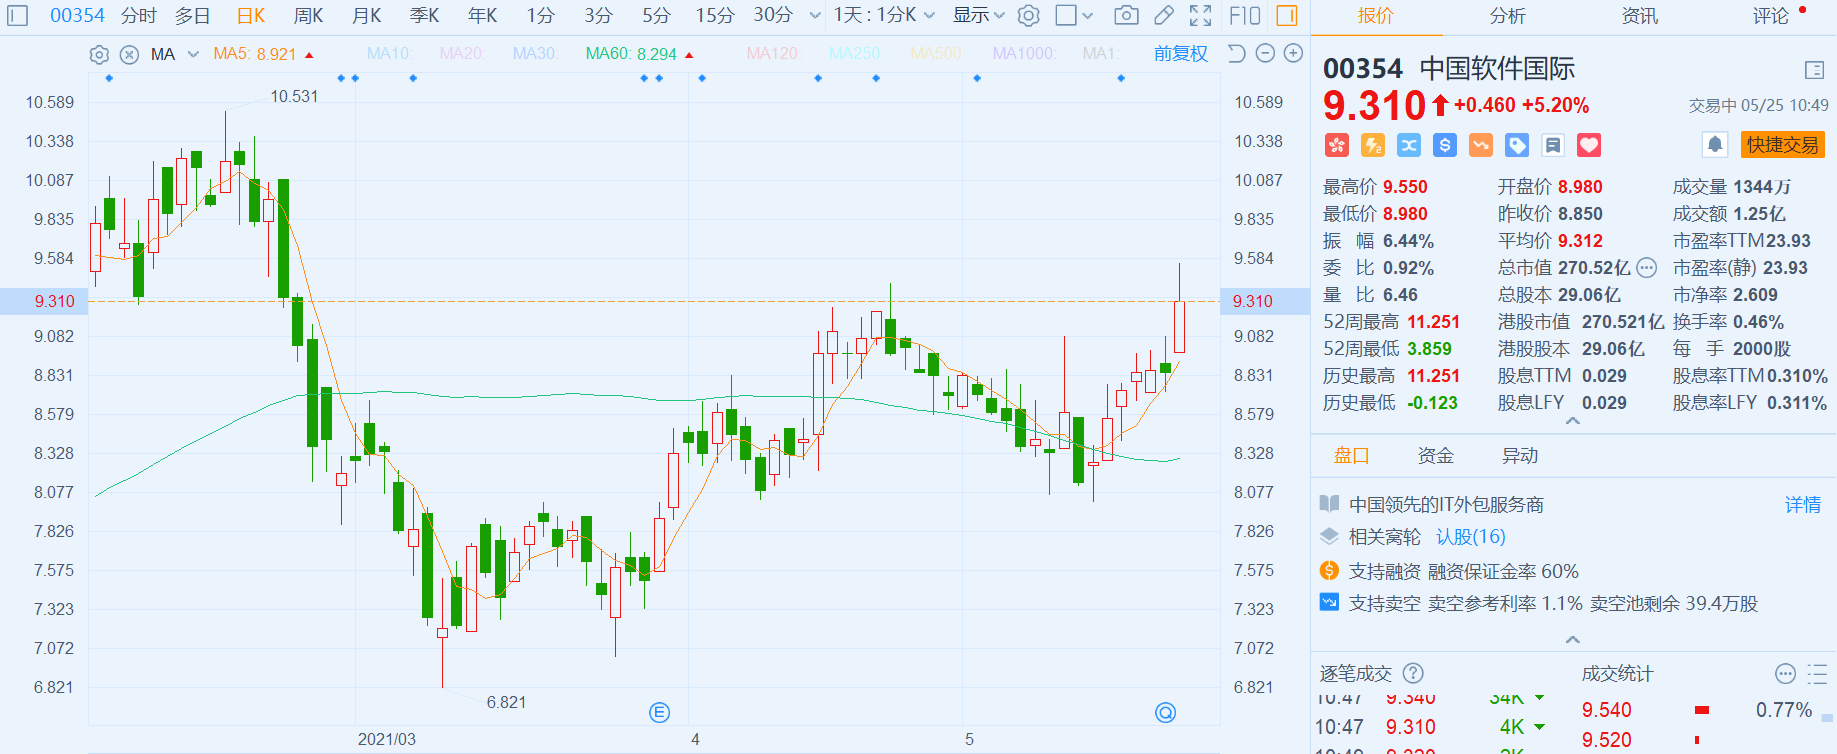Switch to 周K weekly chart
This screenshot has width=1837, height=754.
pyautogui.click(x=308, y=16)
